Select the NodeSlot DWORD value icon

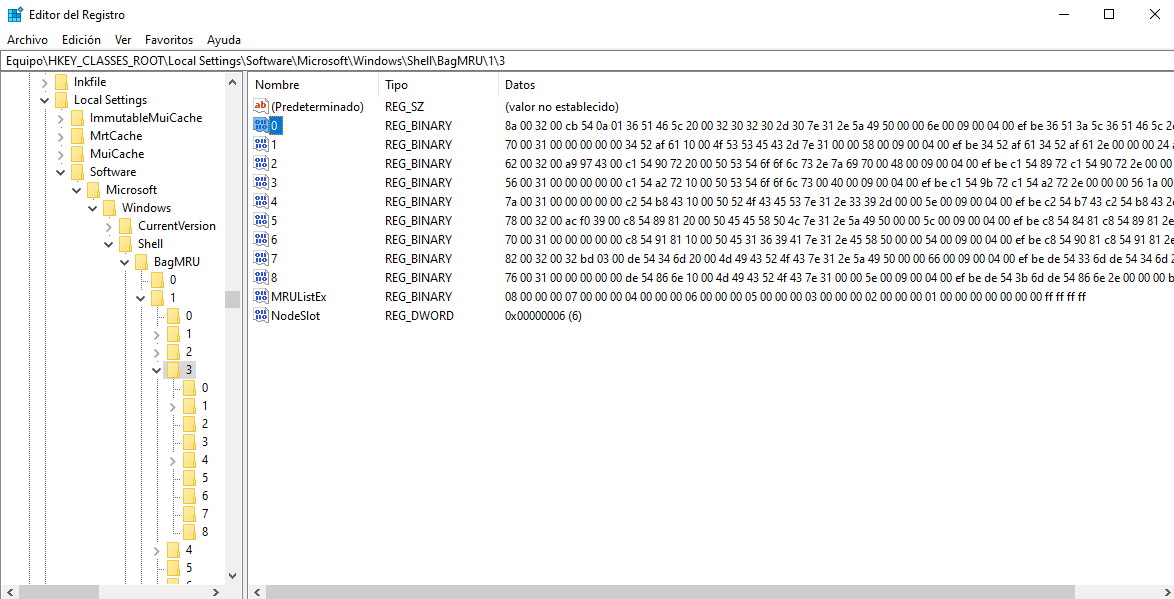click(x=261, y=315)
